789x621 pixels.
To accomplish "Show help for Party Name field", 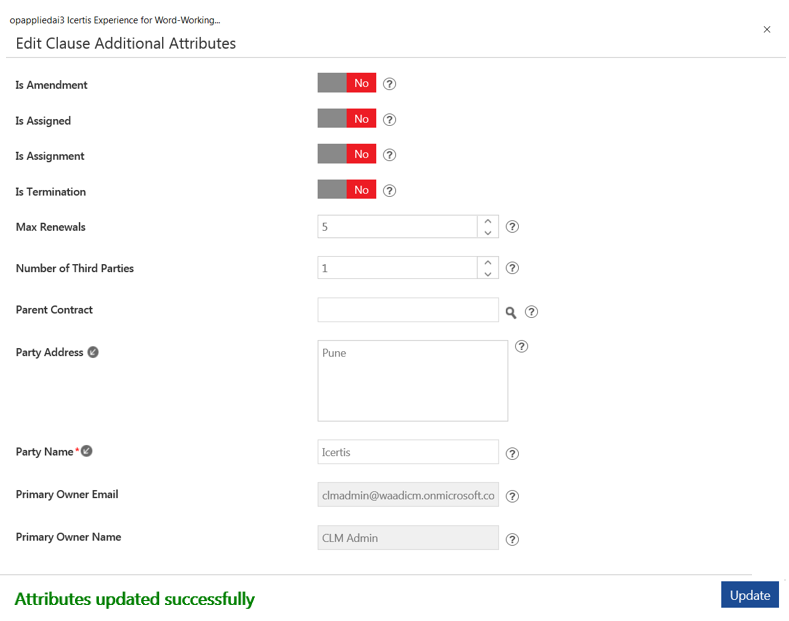I will point(512,453).
